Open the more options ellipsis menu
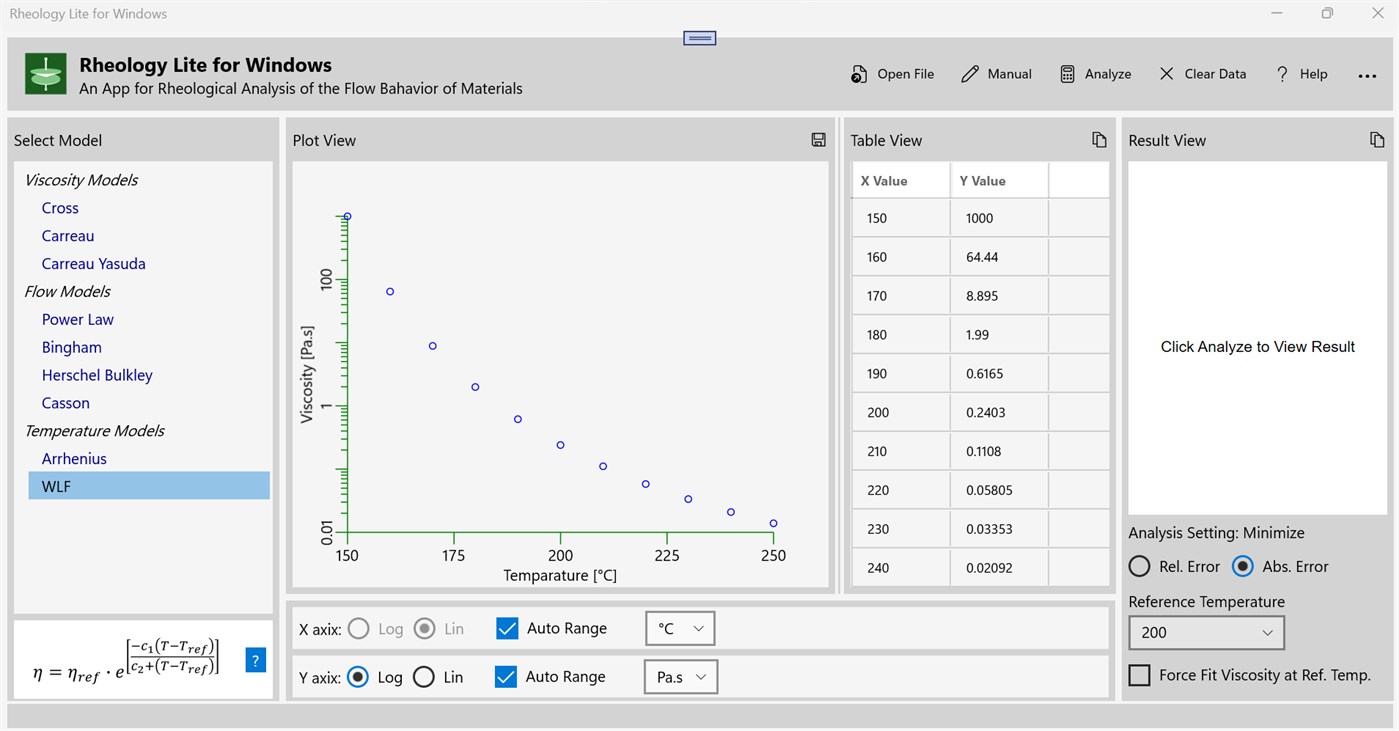The image size is (1399, 731). pos(1366,74)
